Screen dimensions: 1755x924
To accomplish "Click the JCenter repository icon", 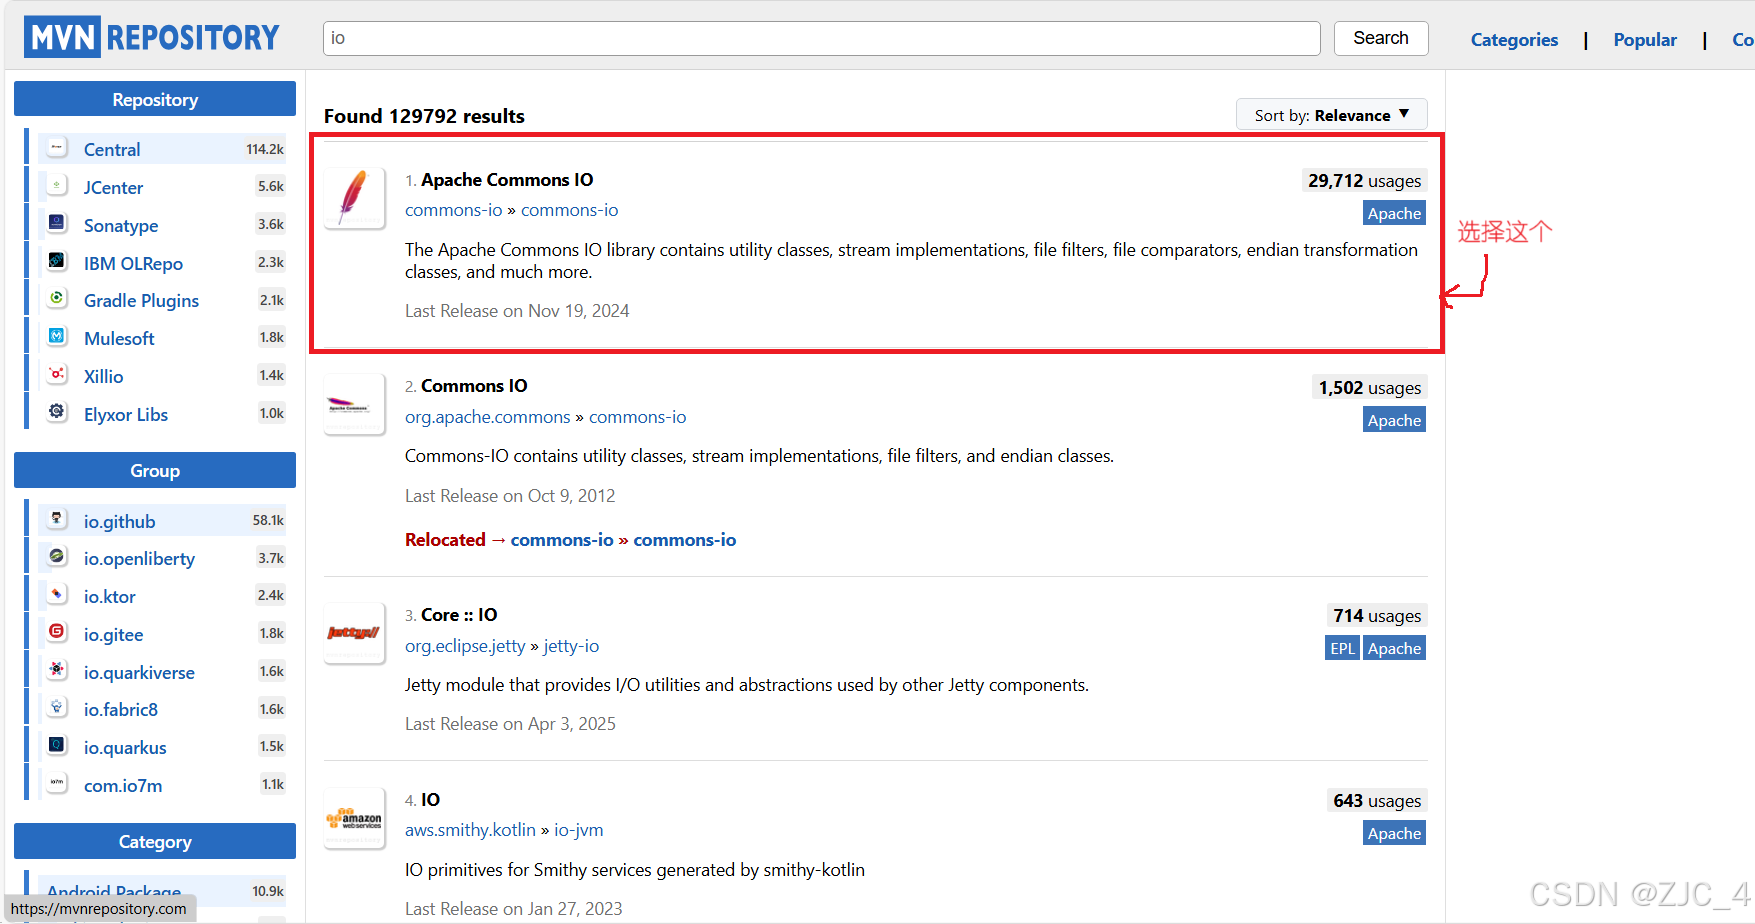I will pyautogui.click(x=57, y=186).
